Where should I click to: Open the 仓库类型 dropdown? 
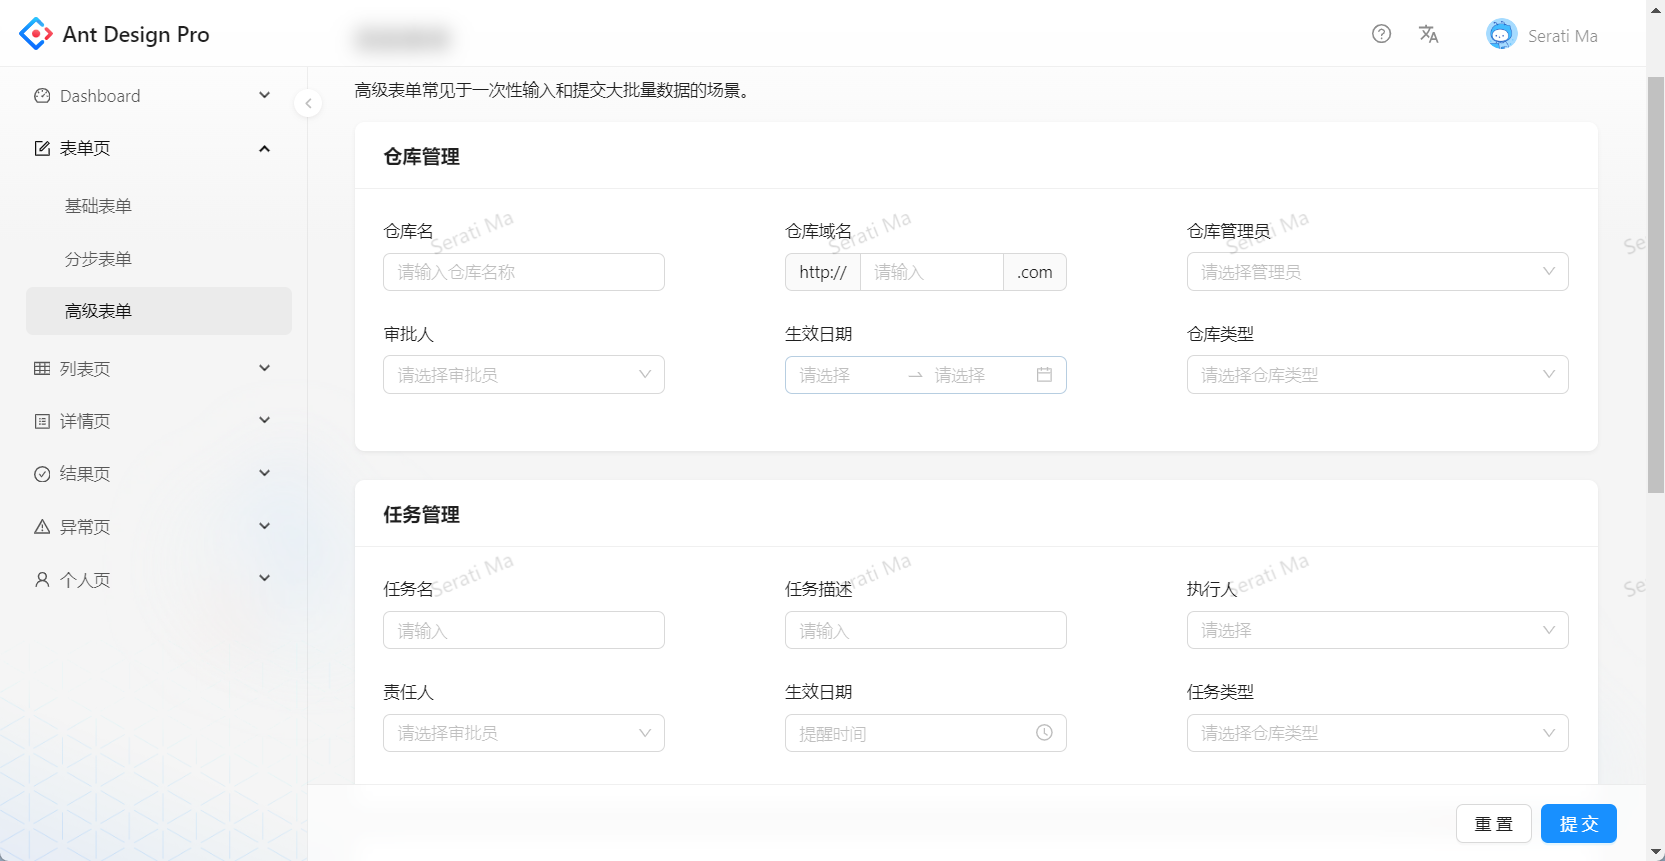pos(1377,375)
